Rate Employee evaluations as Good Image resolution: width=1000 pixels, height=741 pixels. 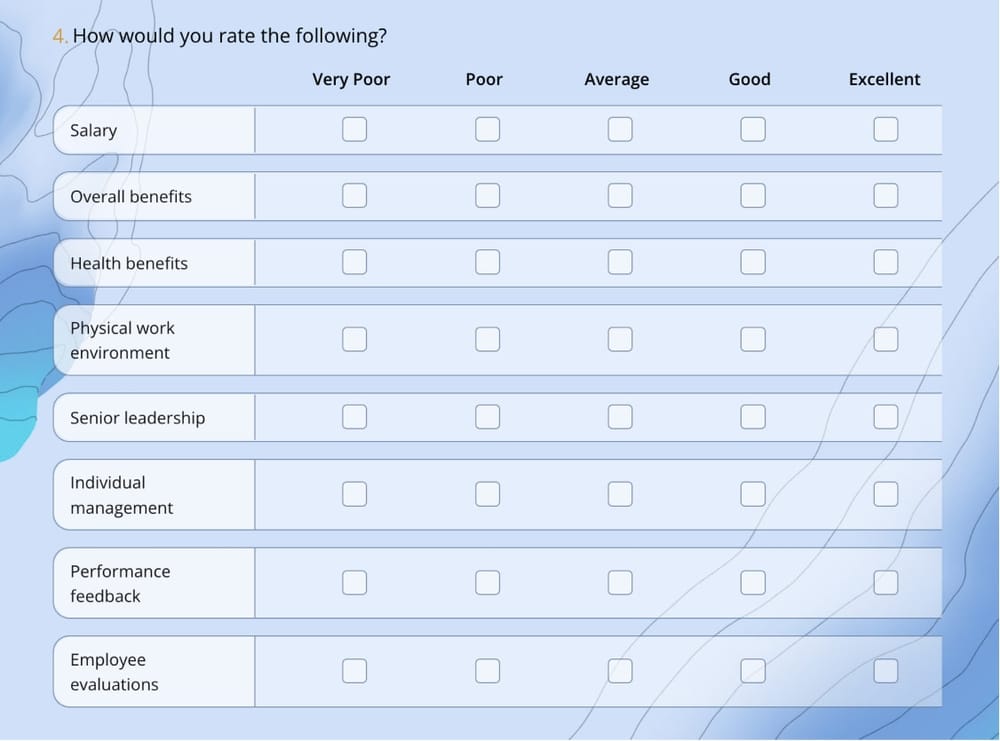point(753,671)
